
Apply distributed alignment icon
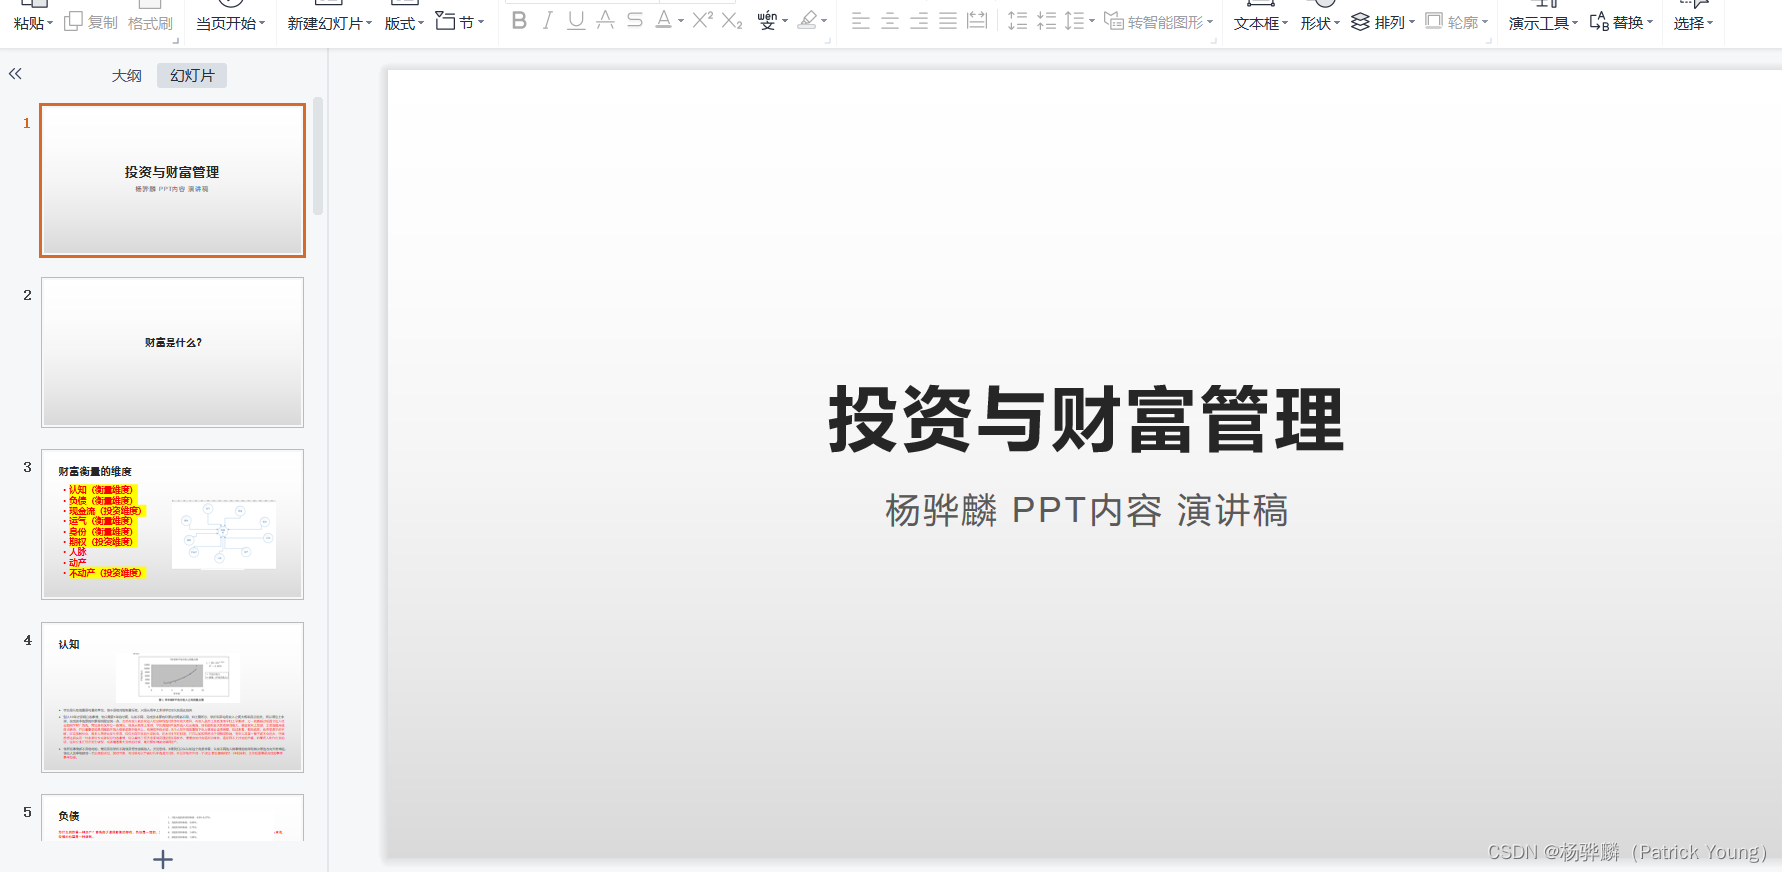point(977,21)
